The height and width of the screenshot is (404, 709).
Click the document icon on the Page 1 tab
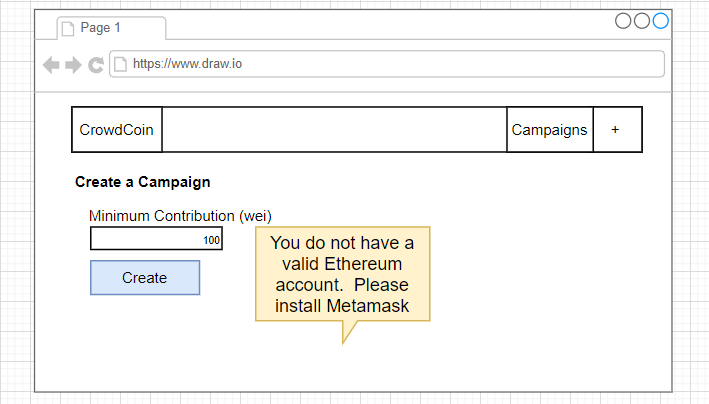point(68,29)
